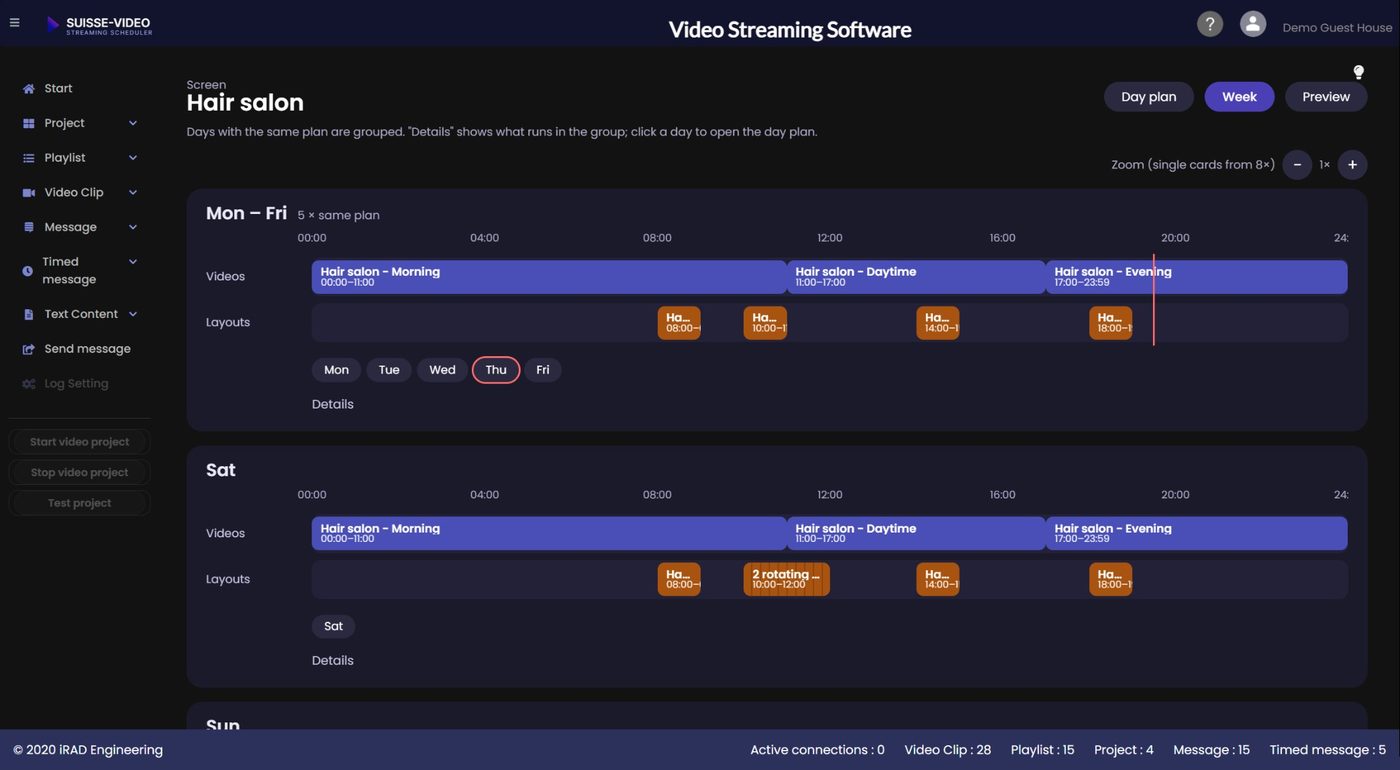Click the Timed message clock icon
This screenshot has height=770, width=1400.
[x=27, y=271]
